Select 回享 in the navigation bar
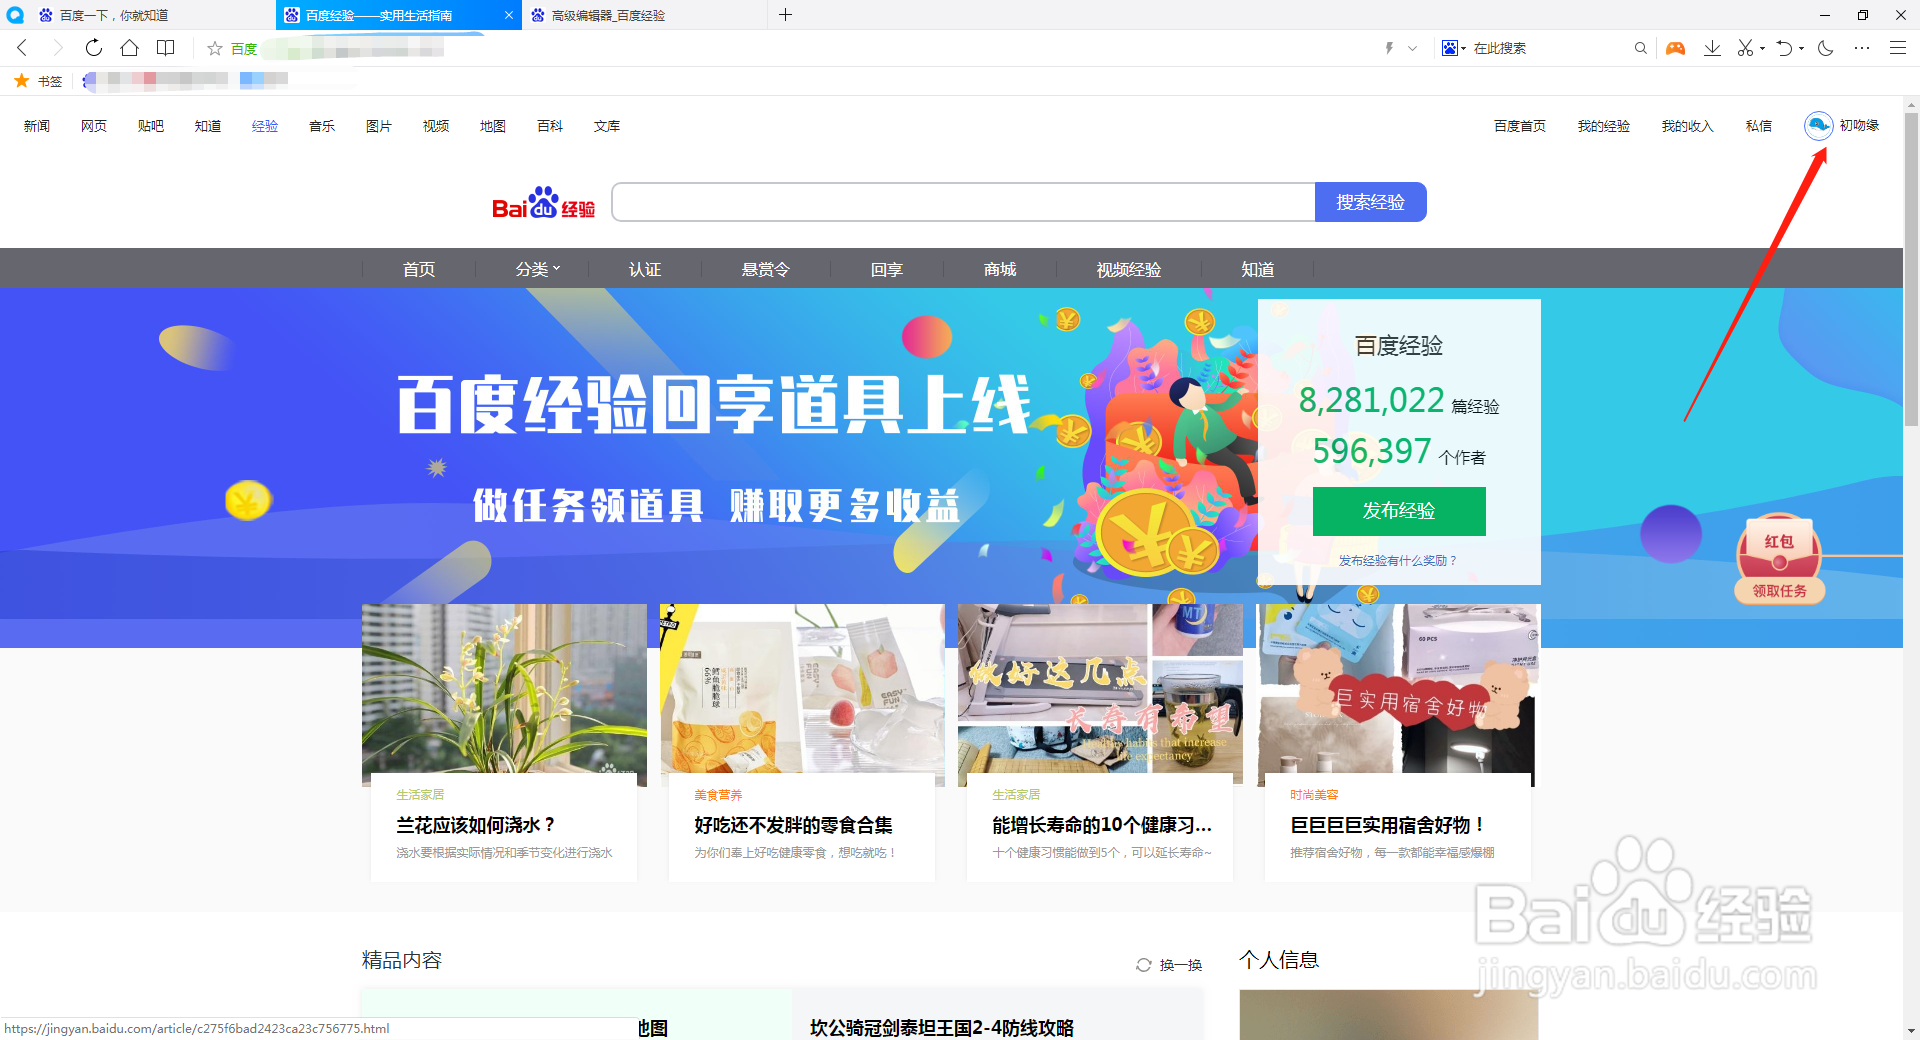1920x1040 pixels. pyautogui.click(x=887, y=269)
